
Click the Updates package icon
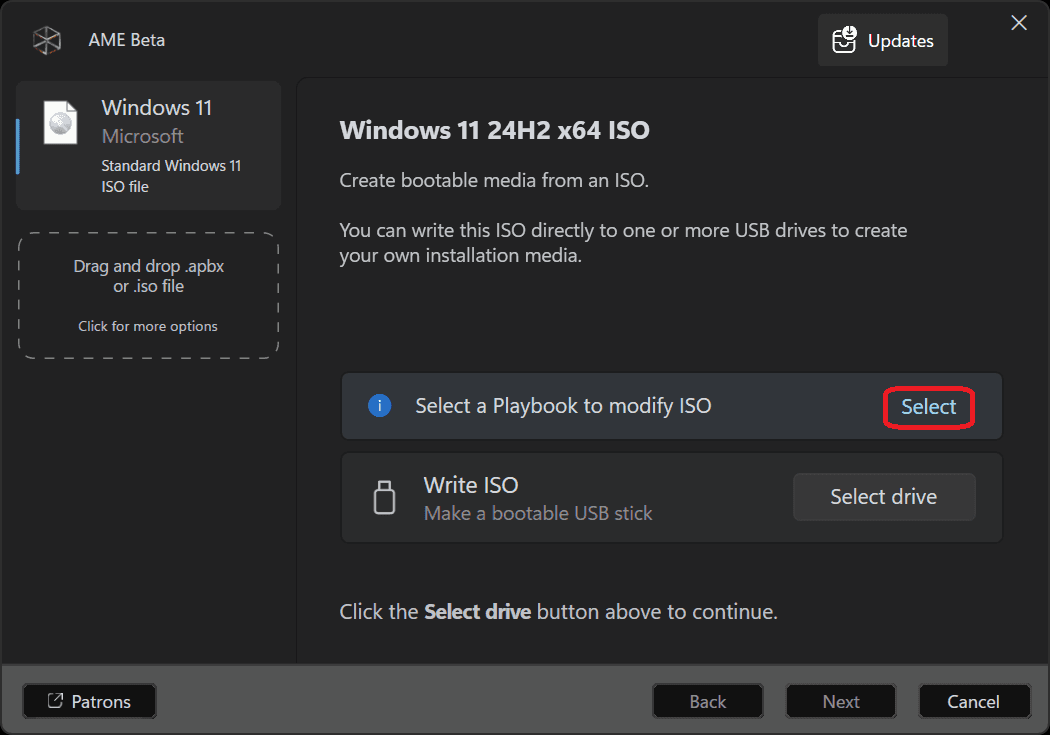pos(844,41)
